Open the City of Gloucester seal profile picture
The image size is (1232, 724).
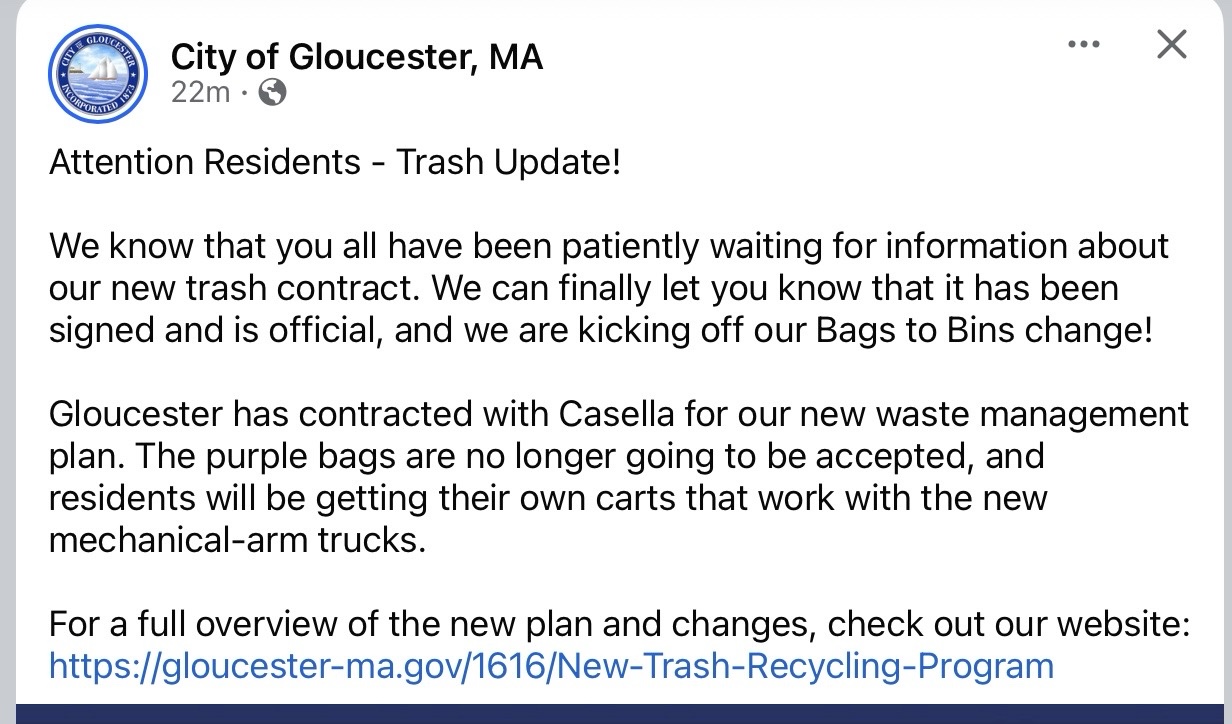[x=98, y=74]
